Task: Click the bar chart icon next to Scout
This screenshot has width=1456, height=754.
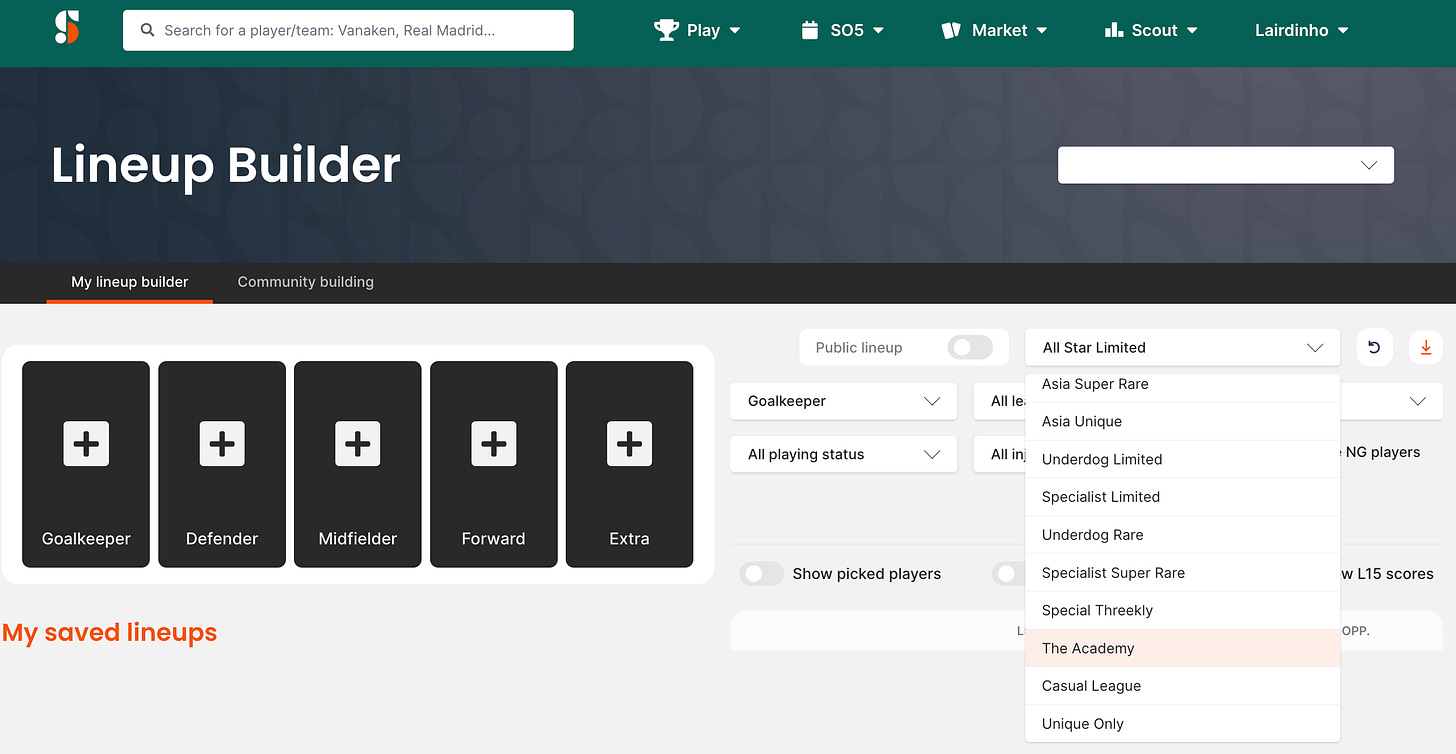Action: click(1114, 30)
